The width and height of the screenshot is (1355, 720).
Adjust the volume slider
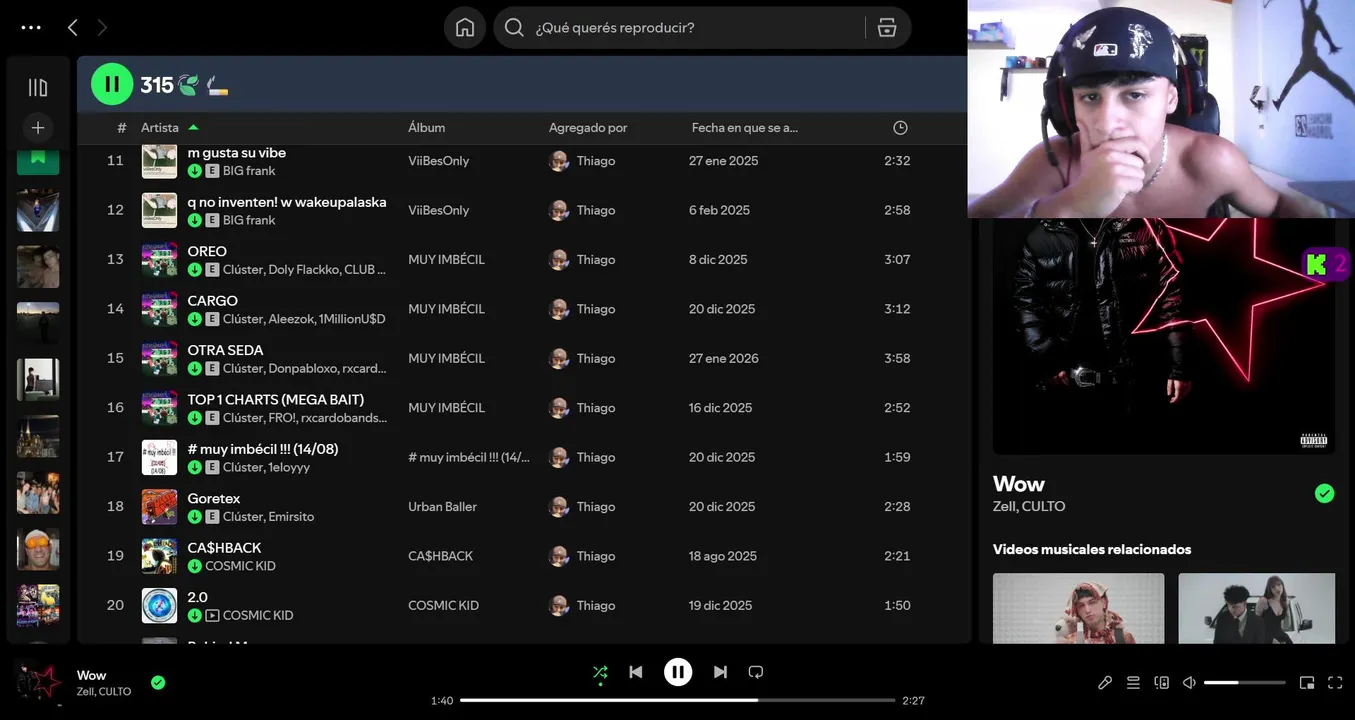point(1245,683)
